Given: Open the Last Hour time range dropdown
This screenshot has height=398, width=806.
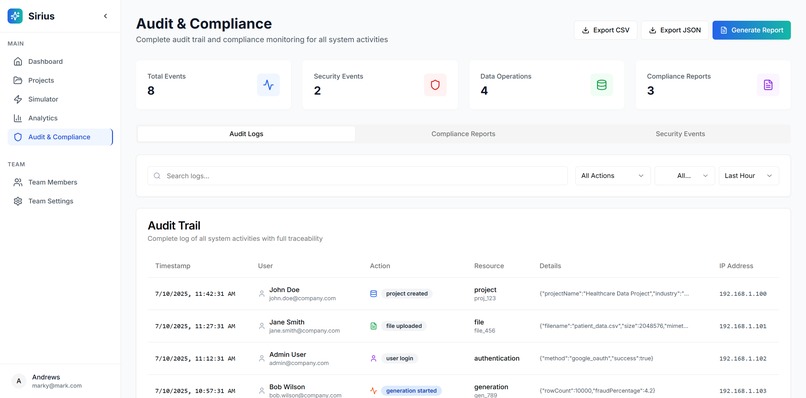Looking at the screenshot, I should [748, 176].
